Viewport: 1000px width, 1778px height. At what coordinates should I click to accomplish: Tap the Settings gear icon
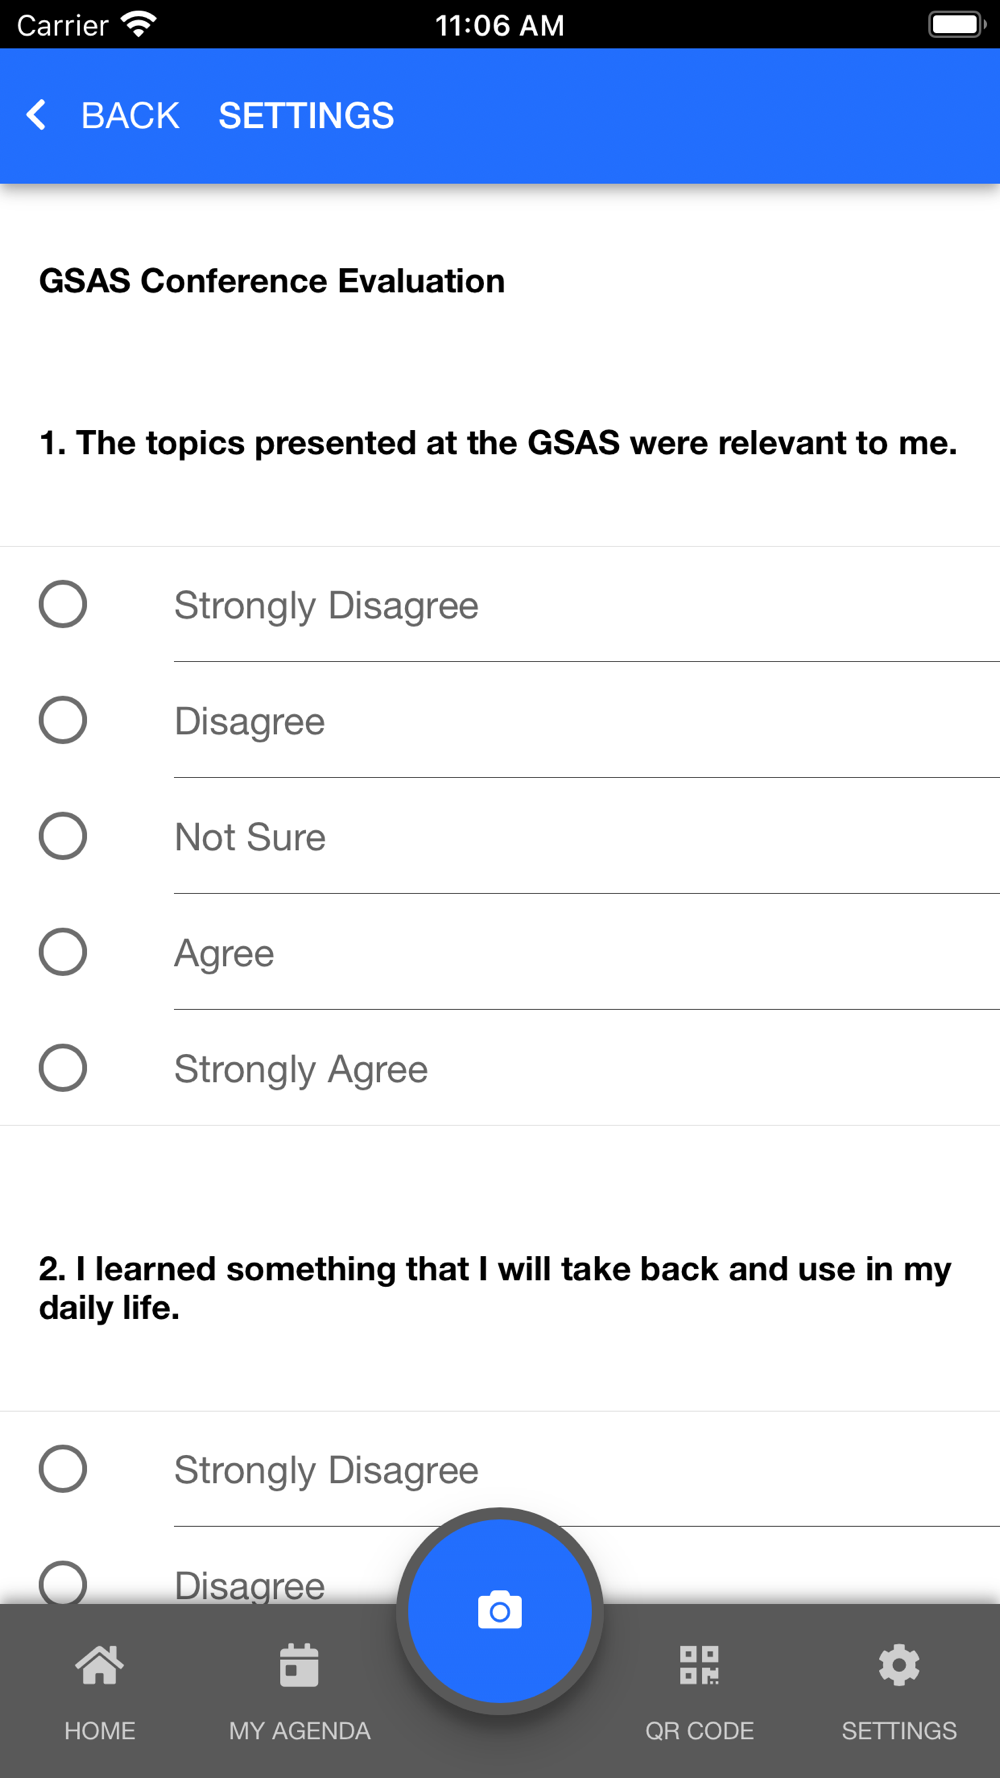pyautogui.click(x=899, y=1665)
